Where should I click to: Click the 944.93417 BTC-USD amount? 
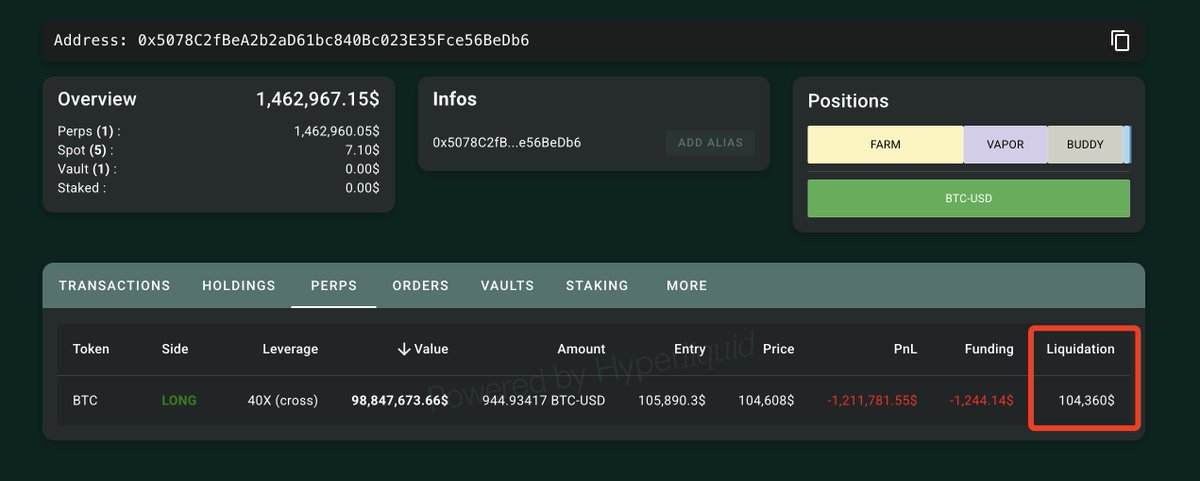[x=544, y=400]
